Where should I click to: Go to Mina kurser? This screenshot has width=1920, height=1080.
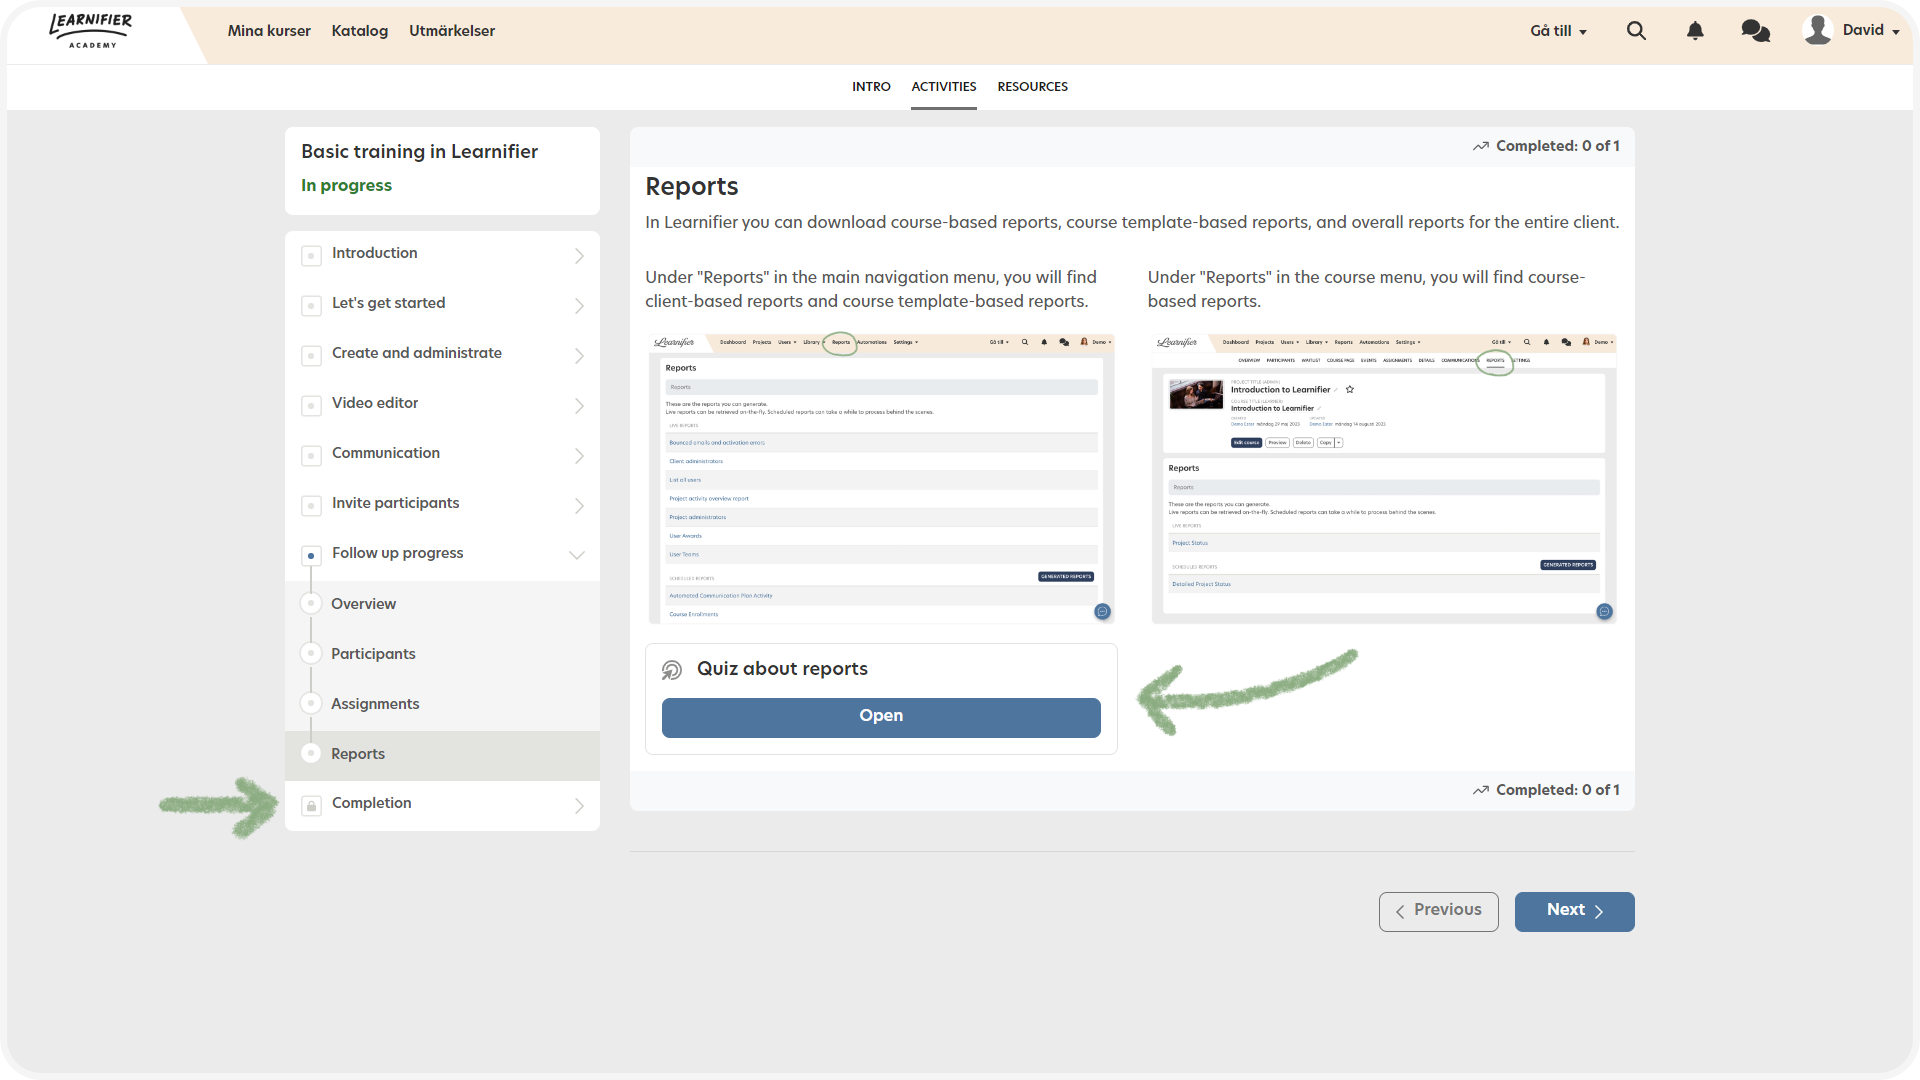pos(269,31)
